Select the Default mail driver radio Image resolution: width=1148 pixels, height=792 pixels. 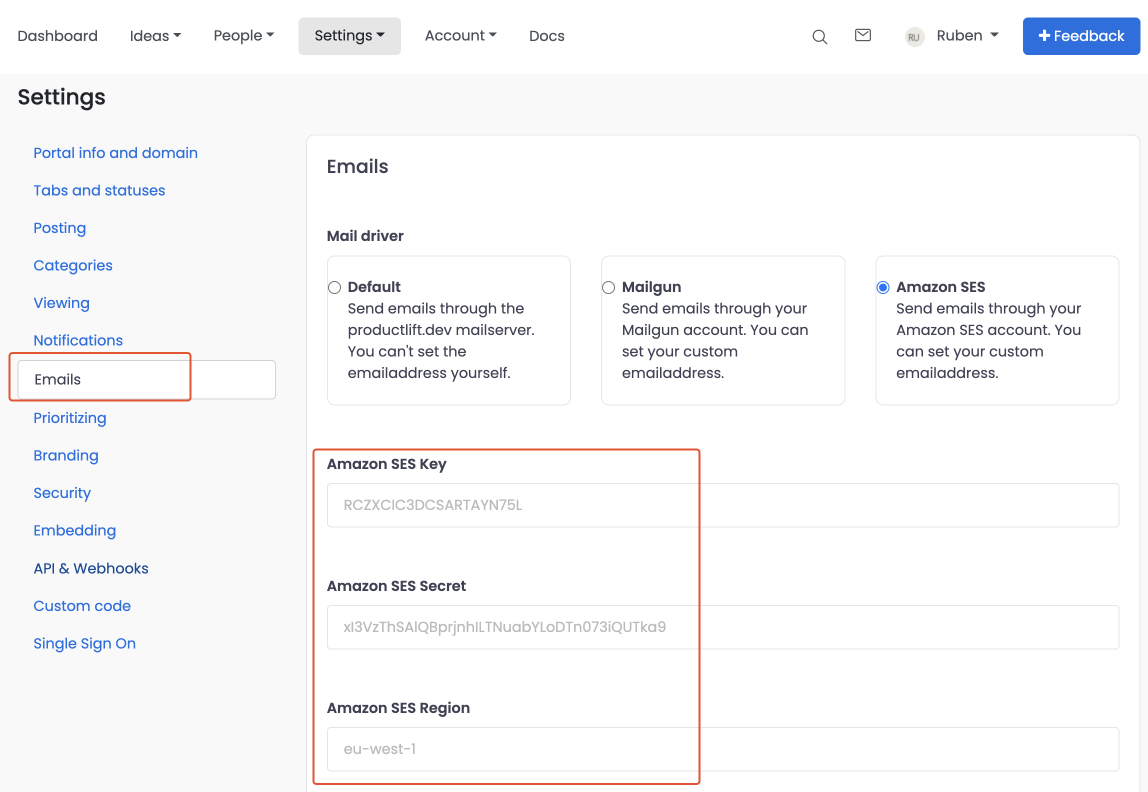pos(335,288)
